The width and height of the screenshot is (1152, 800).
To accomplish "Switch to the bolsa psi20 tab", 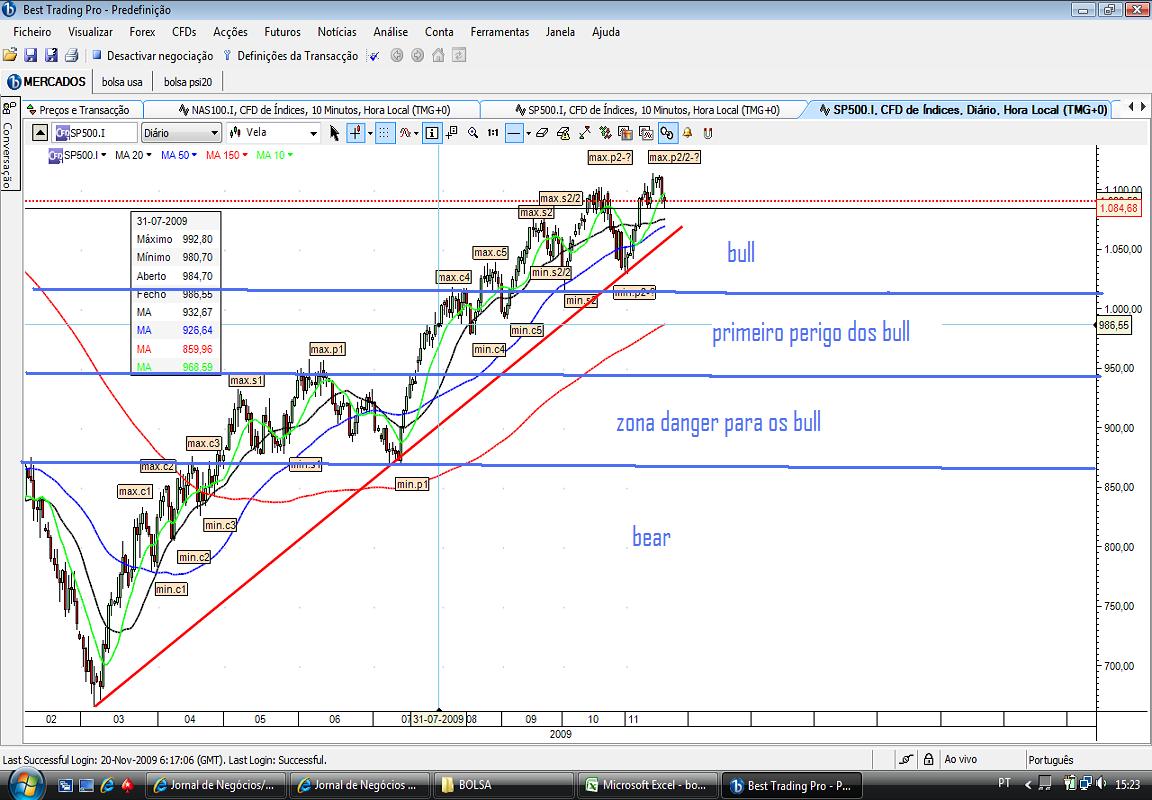I will [188, 82].
